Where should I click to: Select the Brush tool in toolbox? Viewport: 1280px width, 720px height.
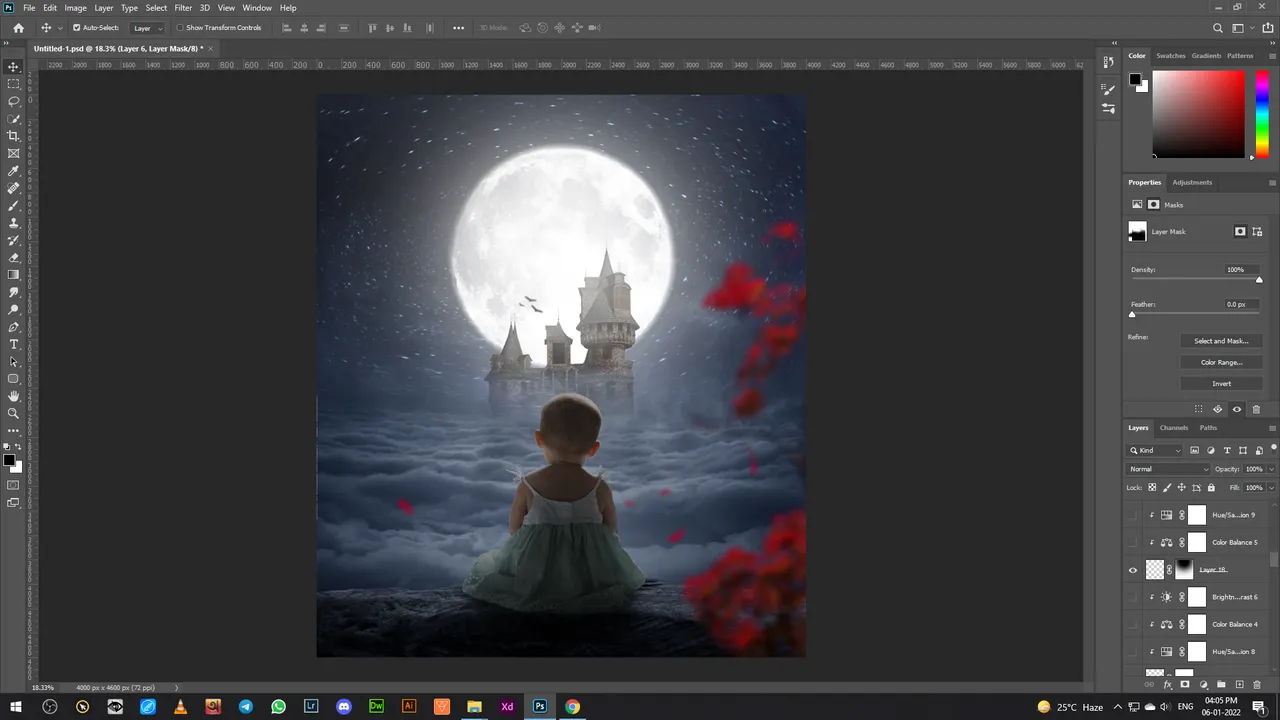13,205
